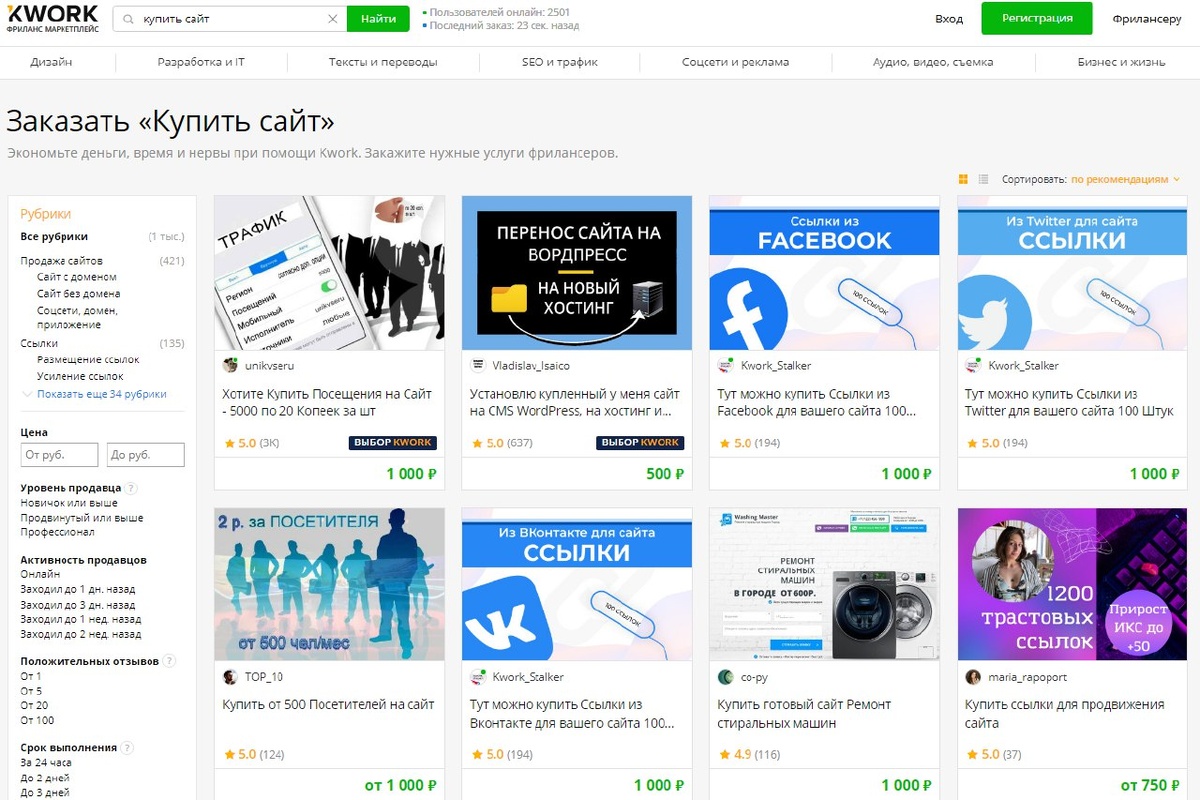This screenshot has height=800, width=1200.
Task: Click the До руб. maximum price field
Action: 146,455
